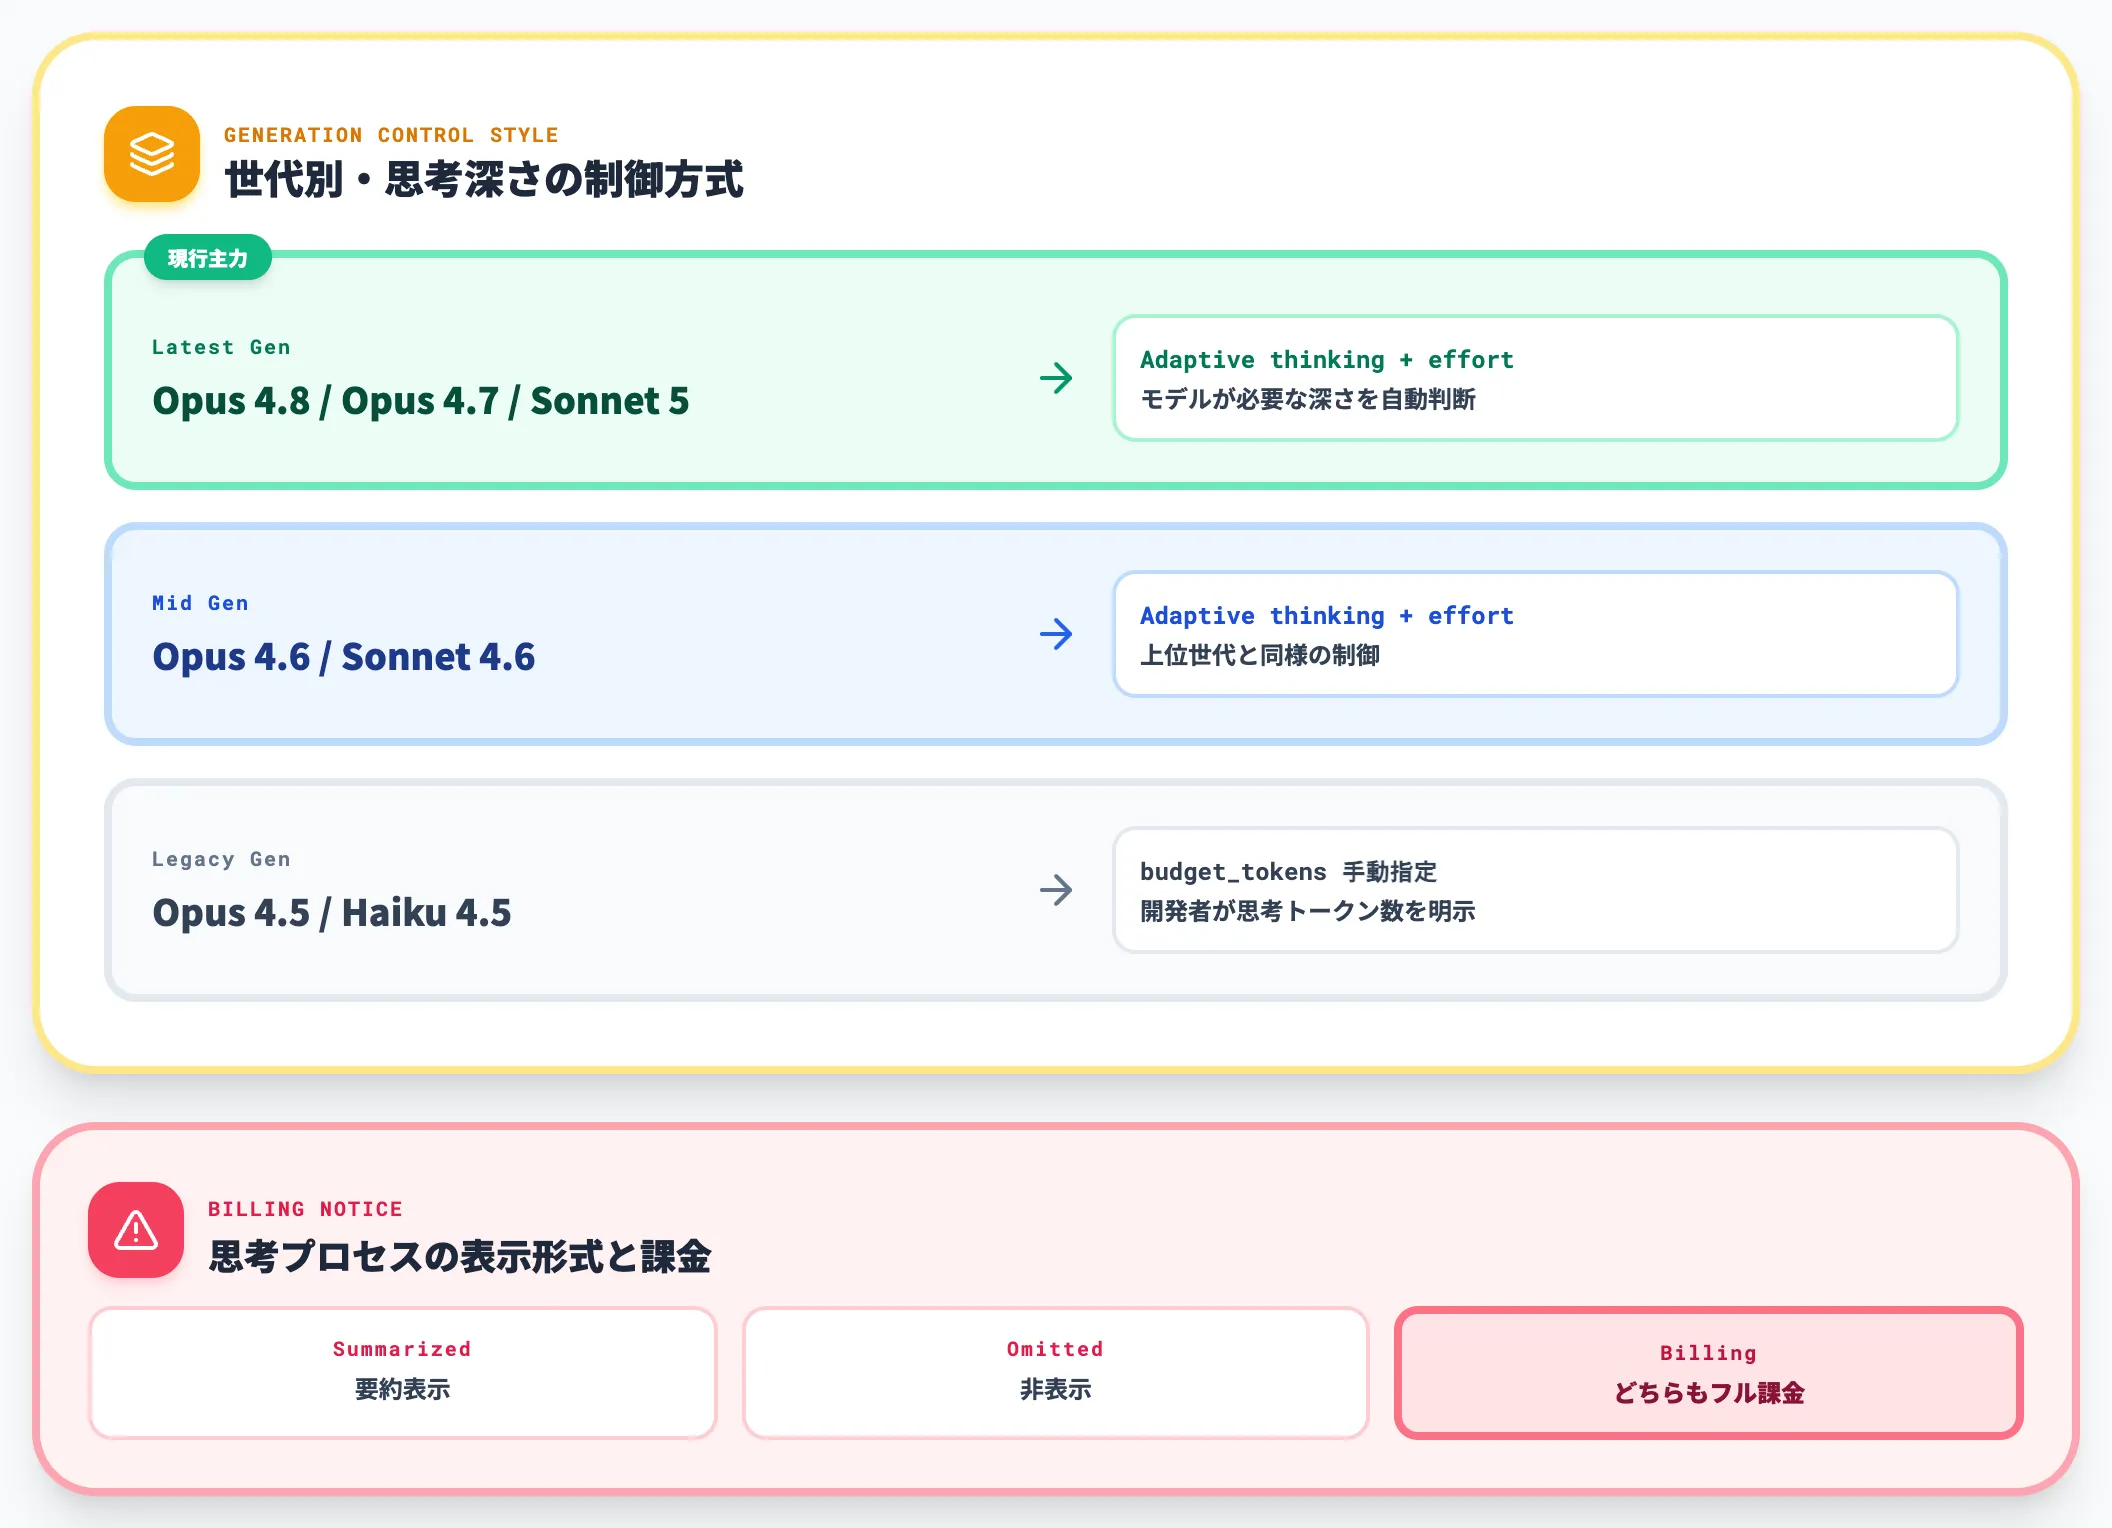The image size is (2112, 1528).
Task: Click the green arrow in Latest Gen row
Action: point(1056,378)
